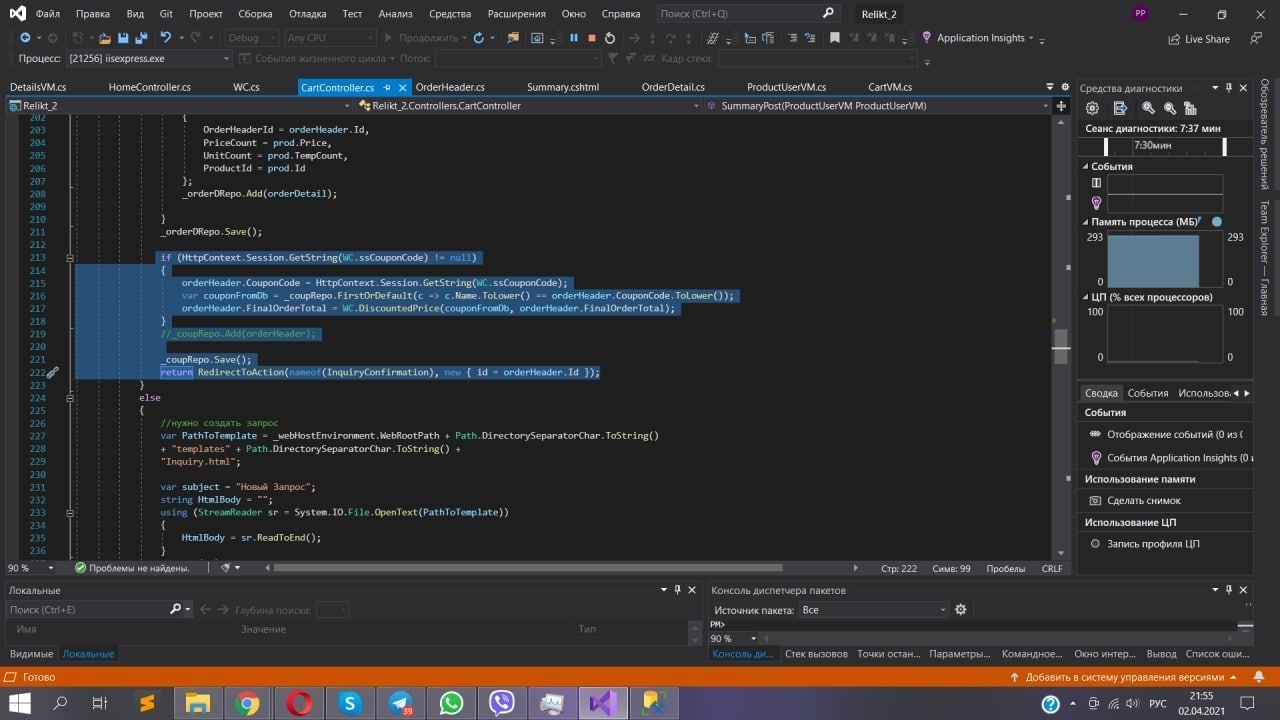Stop debugging with the red square icon

click(x=592, y=38)
